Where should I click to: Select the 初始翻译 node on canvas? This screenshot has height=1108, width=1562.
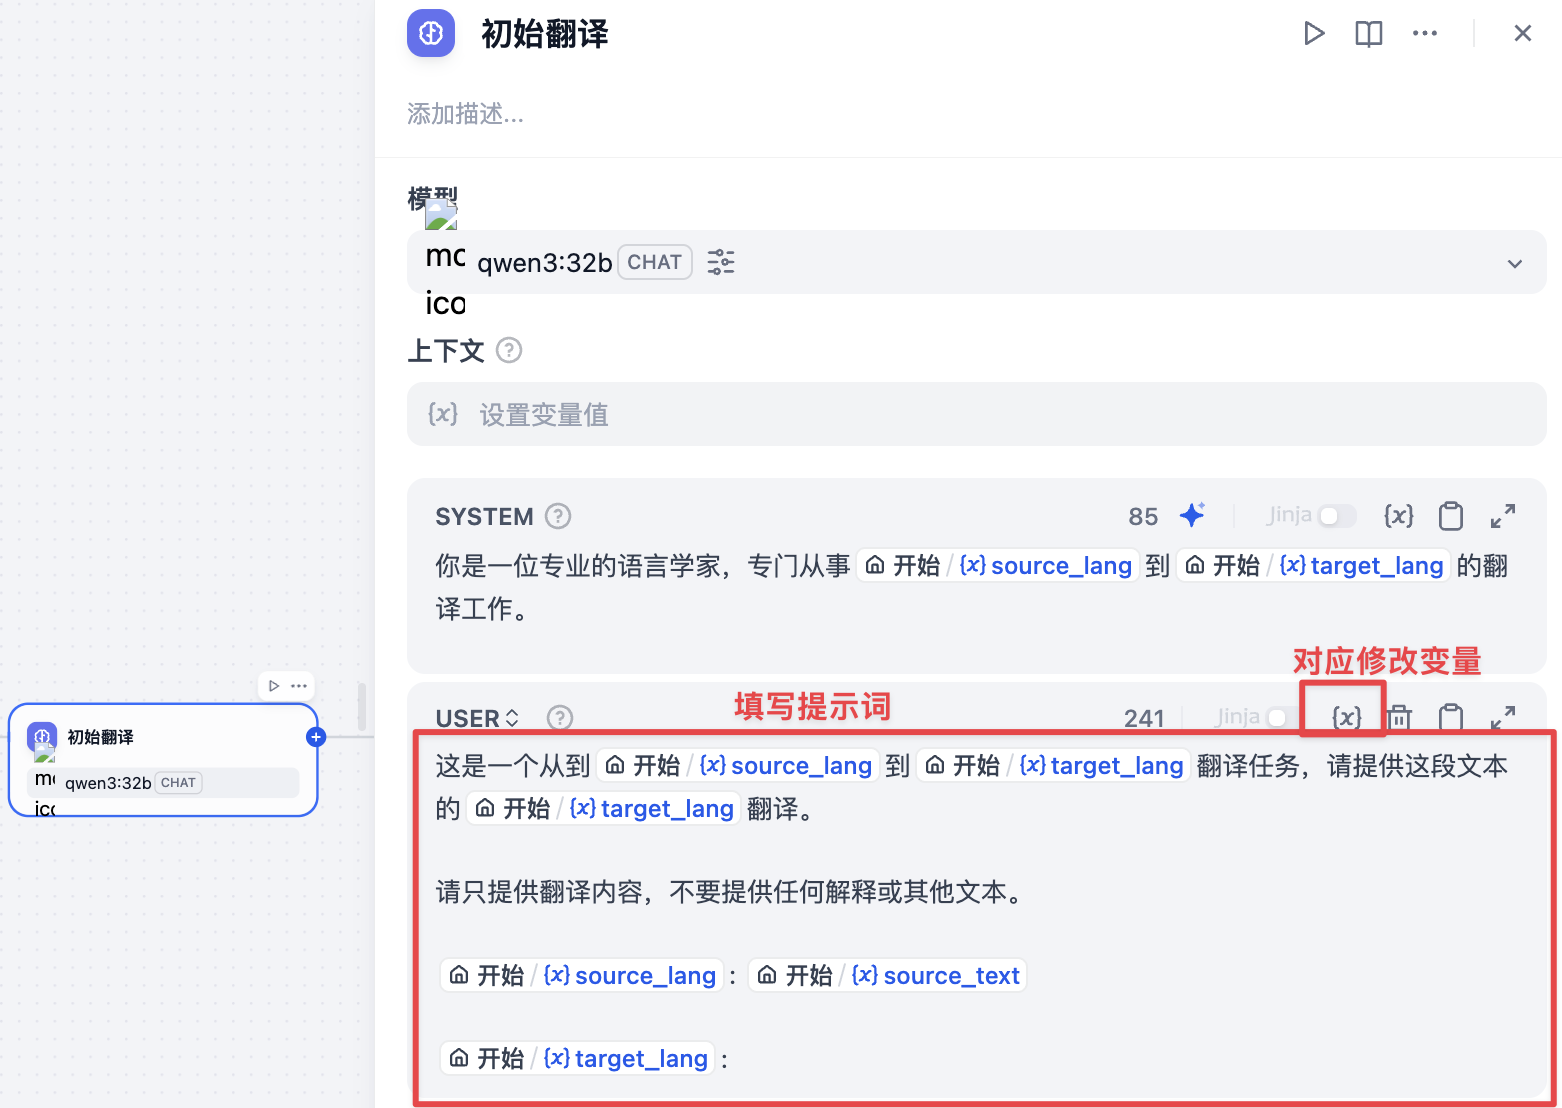(x=163, y=760)
